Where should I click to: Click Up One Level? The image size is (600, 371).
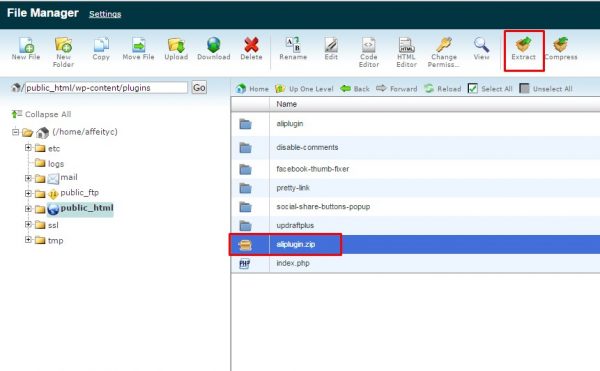tap(304, 89)
